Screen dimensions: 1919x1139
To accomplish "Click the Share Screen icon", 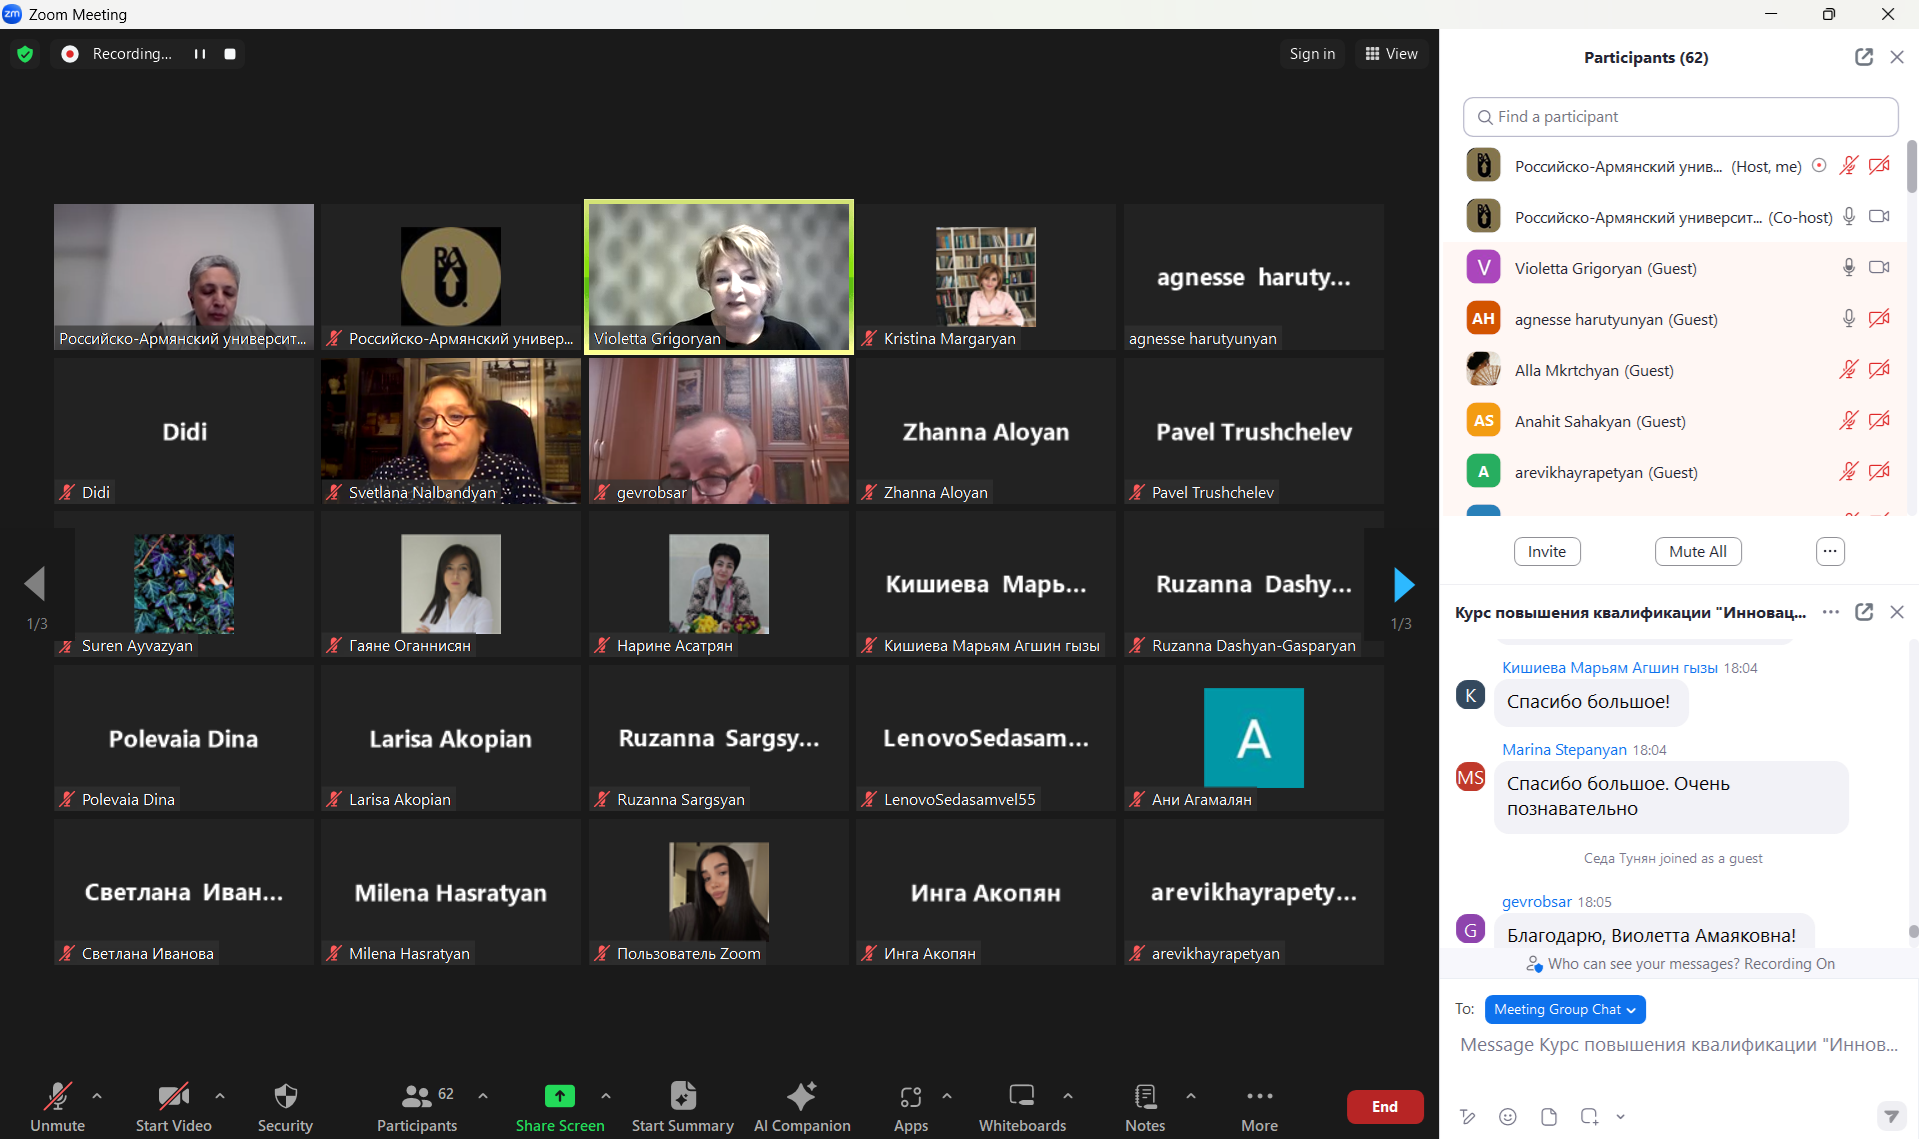I will tap(559, 1097).
